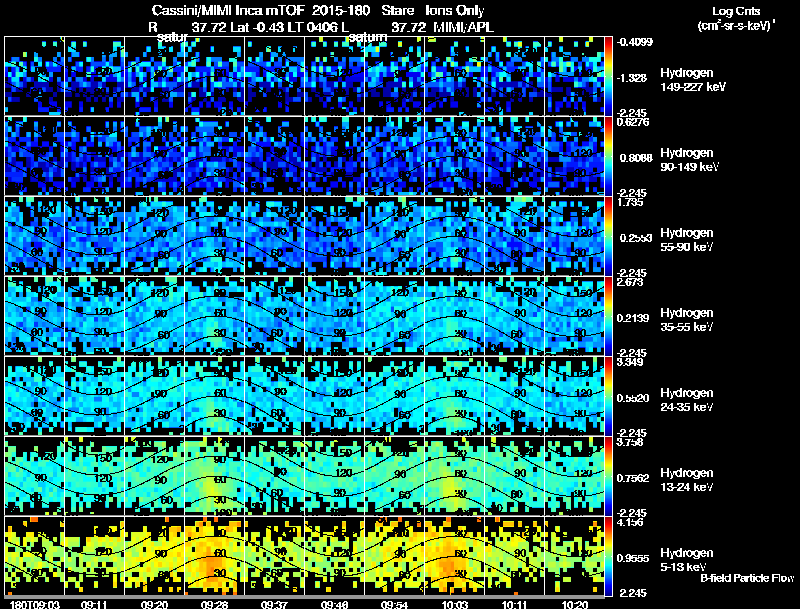This screenshot has width=800, height=609.
Task: Click the 'Log Cnts' colorbar title
Action: click(x=736, y=11)
